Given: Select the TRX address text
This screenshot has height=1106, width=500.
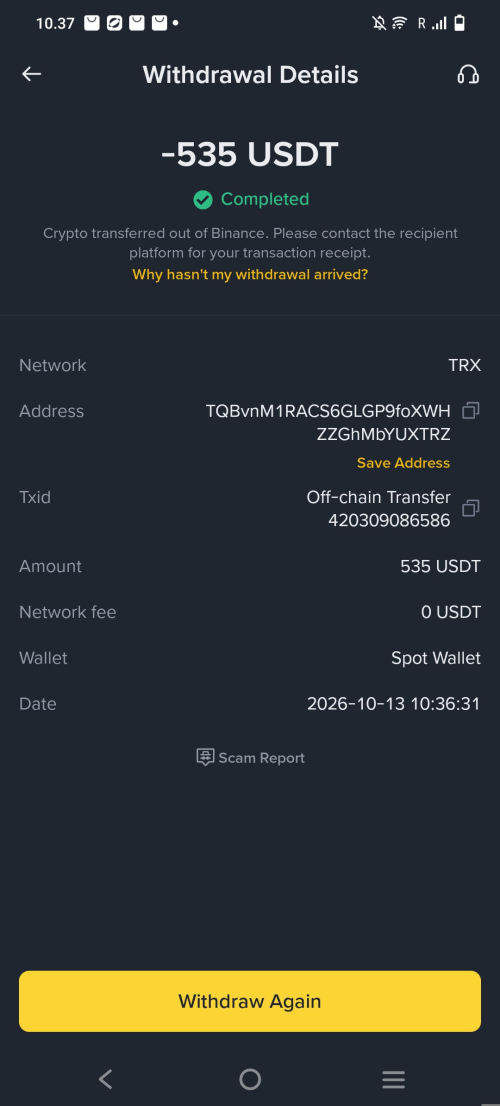Looking at the screenshot, I should (328, 423).
